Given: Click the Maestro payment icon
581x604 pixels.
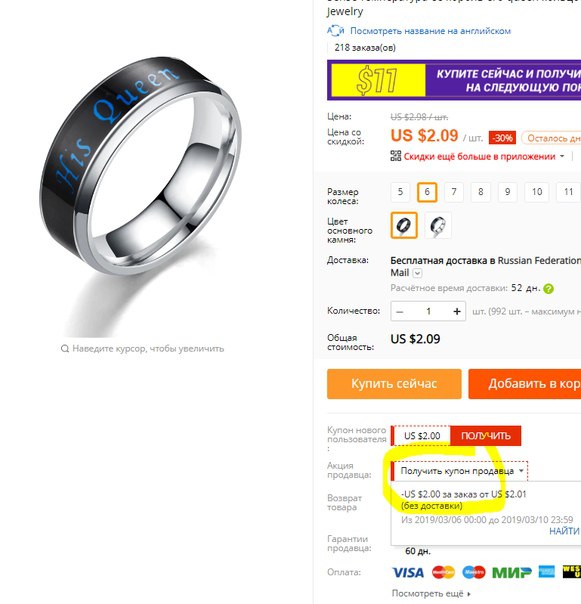Looking at the screenshot, I should pos(474,572).
